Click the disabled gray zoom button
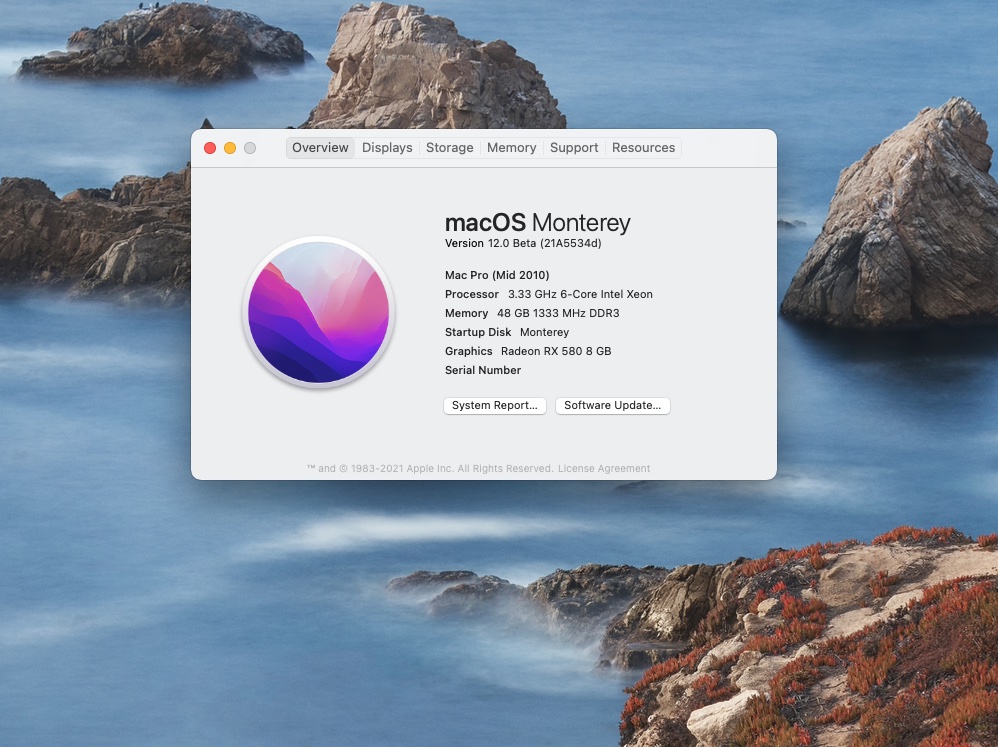 (x=250, y=148)
